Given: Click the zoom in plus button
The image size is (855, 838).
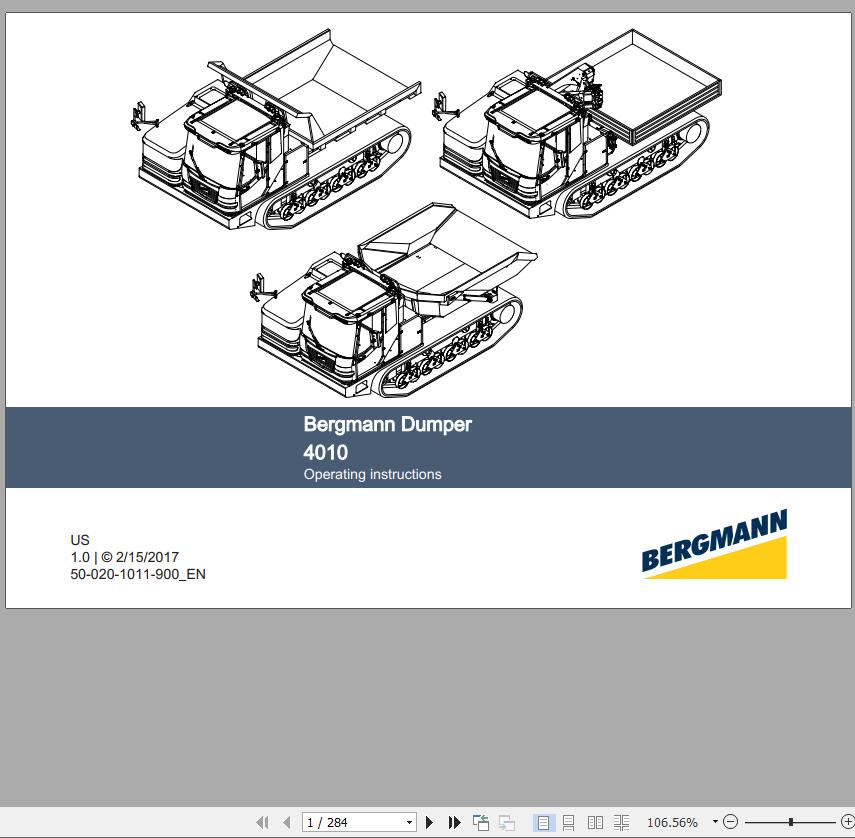Looking at the screenshot, I should pos(848,822).
